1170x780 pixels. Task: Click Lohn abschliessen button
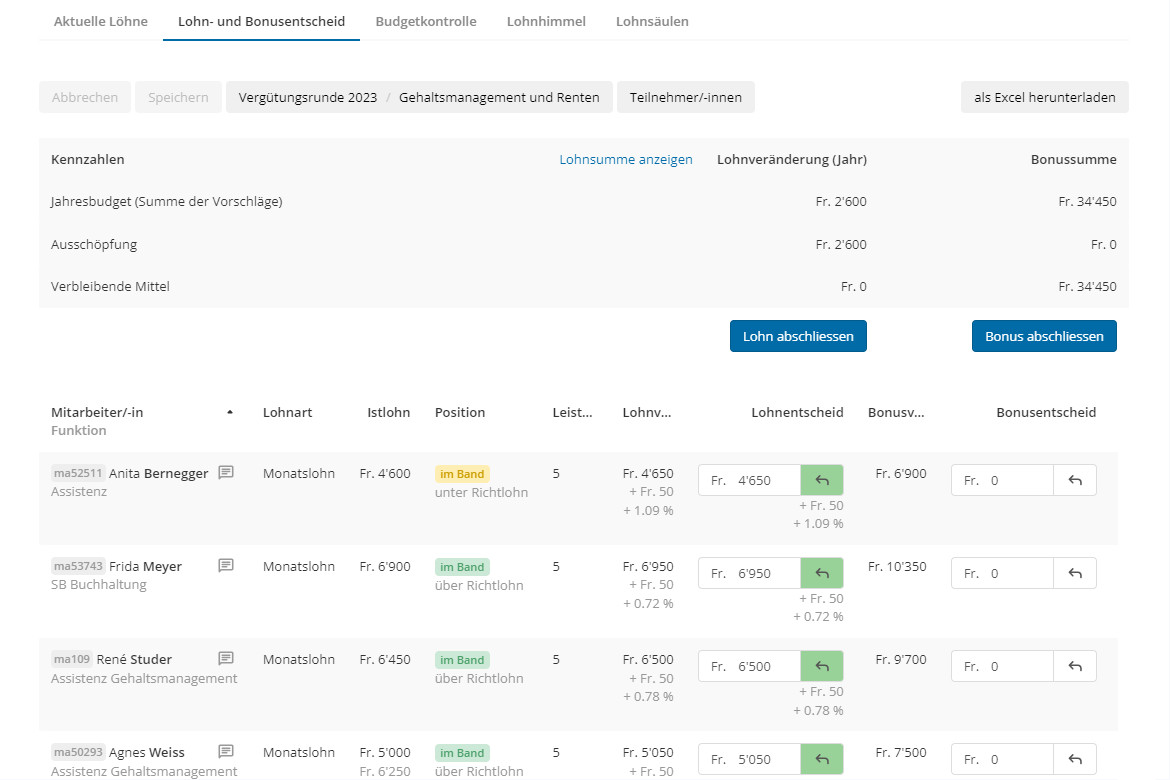[797, 336]
